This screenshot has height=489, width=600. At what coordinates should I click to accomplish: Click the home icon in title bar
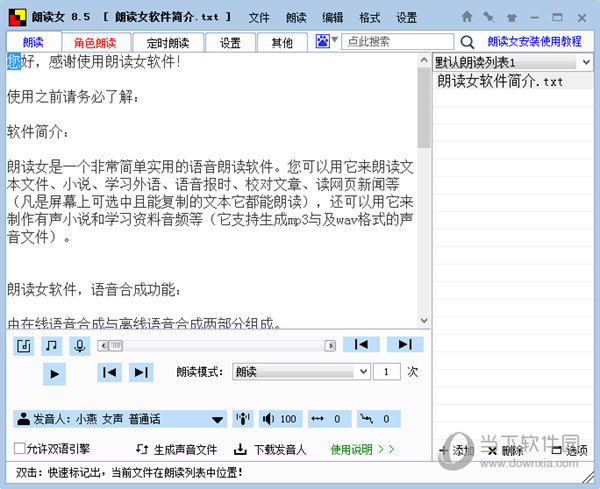coord(468,17)
